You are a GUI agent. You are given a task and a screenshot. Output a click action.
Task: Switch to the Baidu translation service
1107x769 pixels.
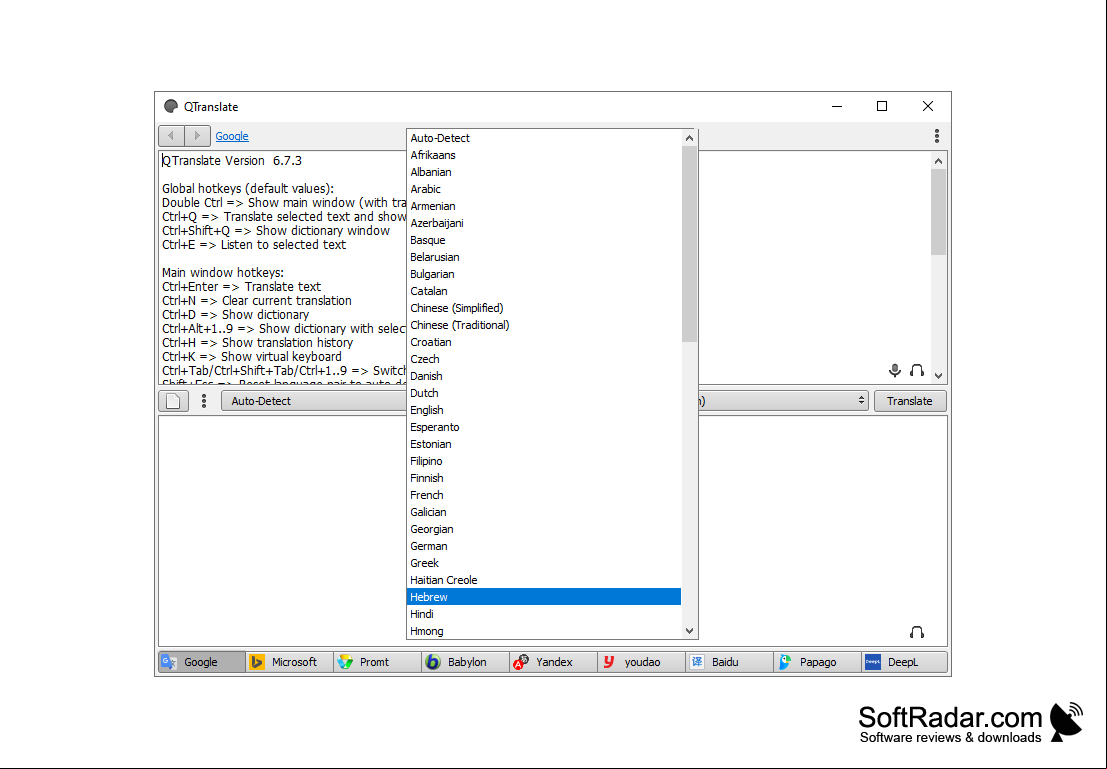point(729,662)
